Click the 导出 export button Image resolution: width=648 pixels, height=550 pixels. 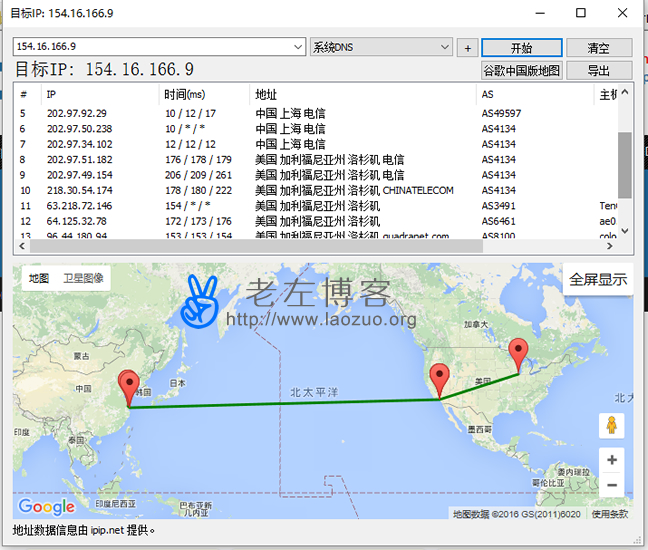599,71
